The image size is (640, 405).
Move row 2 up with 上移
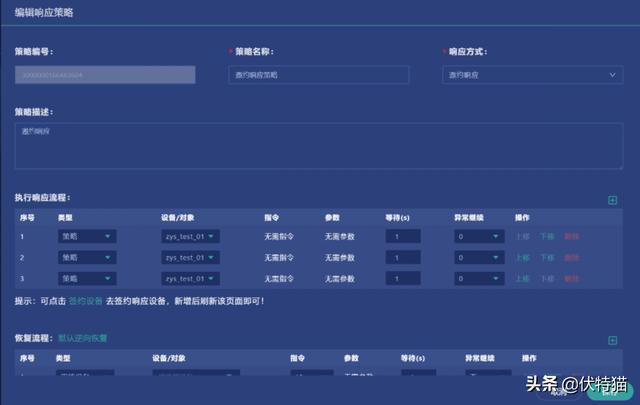(523, 258)
